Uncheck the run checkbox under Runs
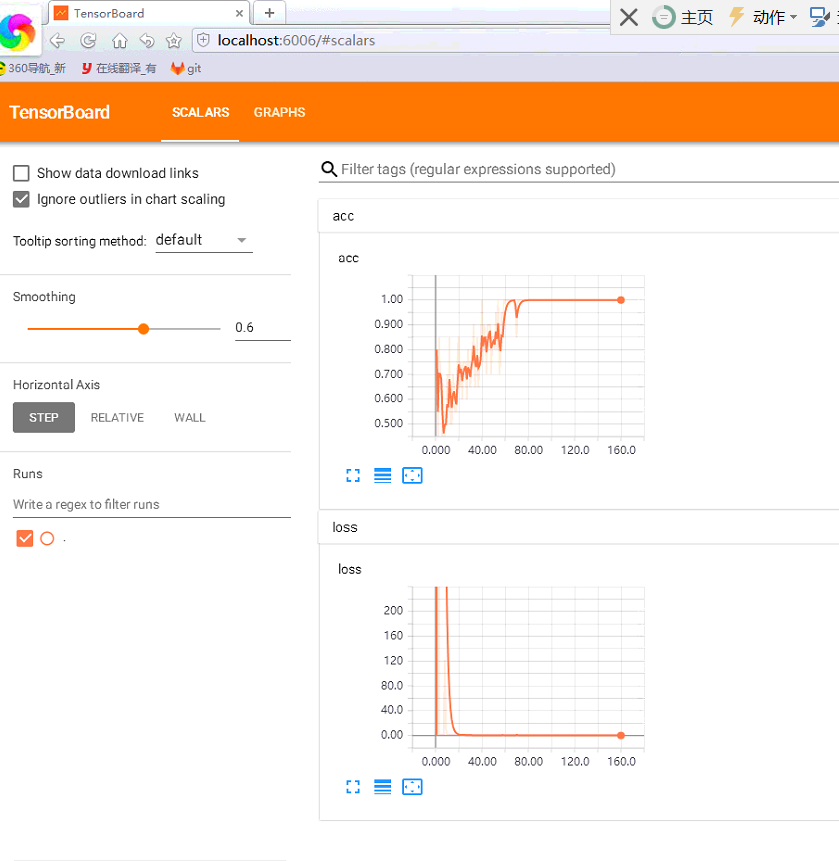This screenshot has height=861, width=839. tap(24, 538)
